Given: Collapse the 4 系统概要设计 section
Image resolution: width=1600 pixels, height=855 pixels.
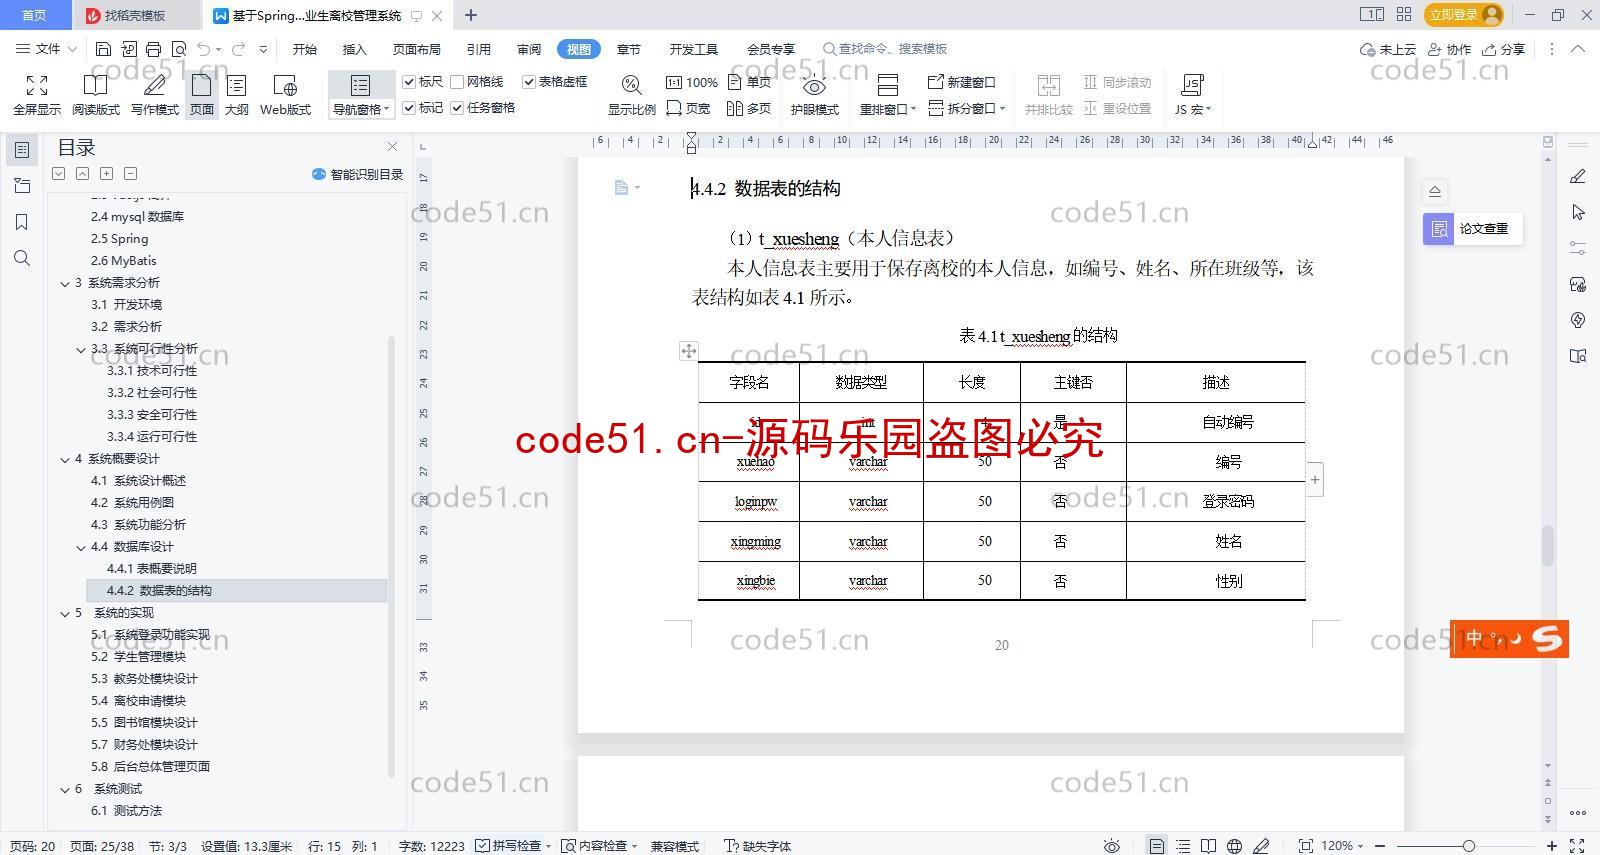Looking at the screenshot, I should point(65,459).
